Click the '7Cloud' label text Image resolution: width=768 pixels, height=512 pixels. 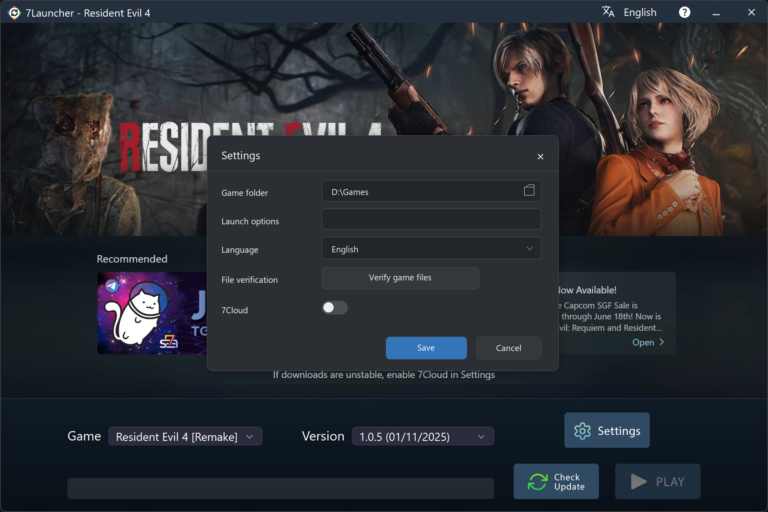[235, 310]
